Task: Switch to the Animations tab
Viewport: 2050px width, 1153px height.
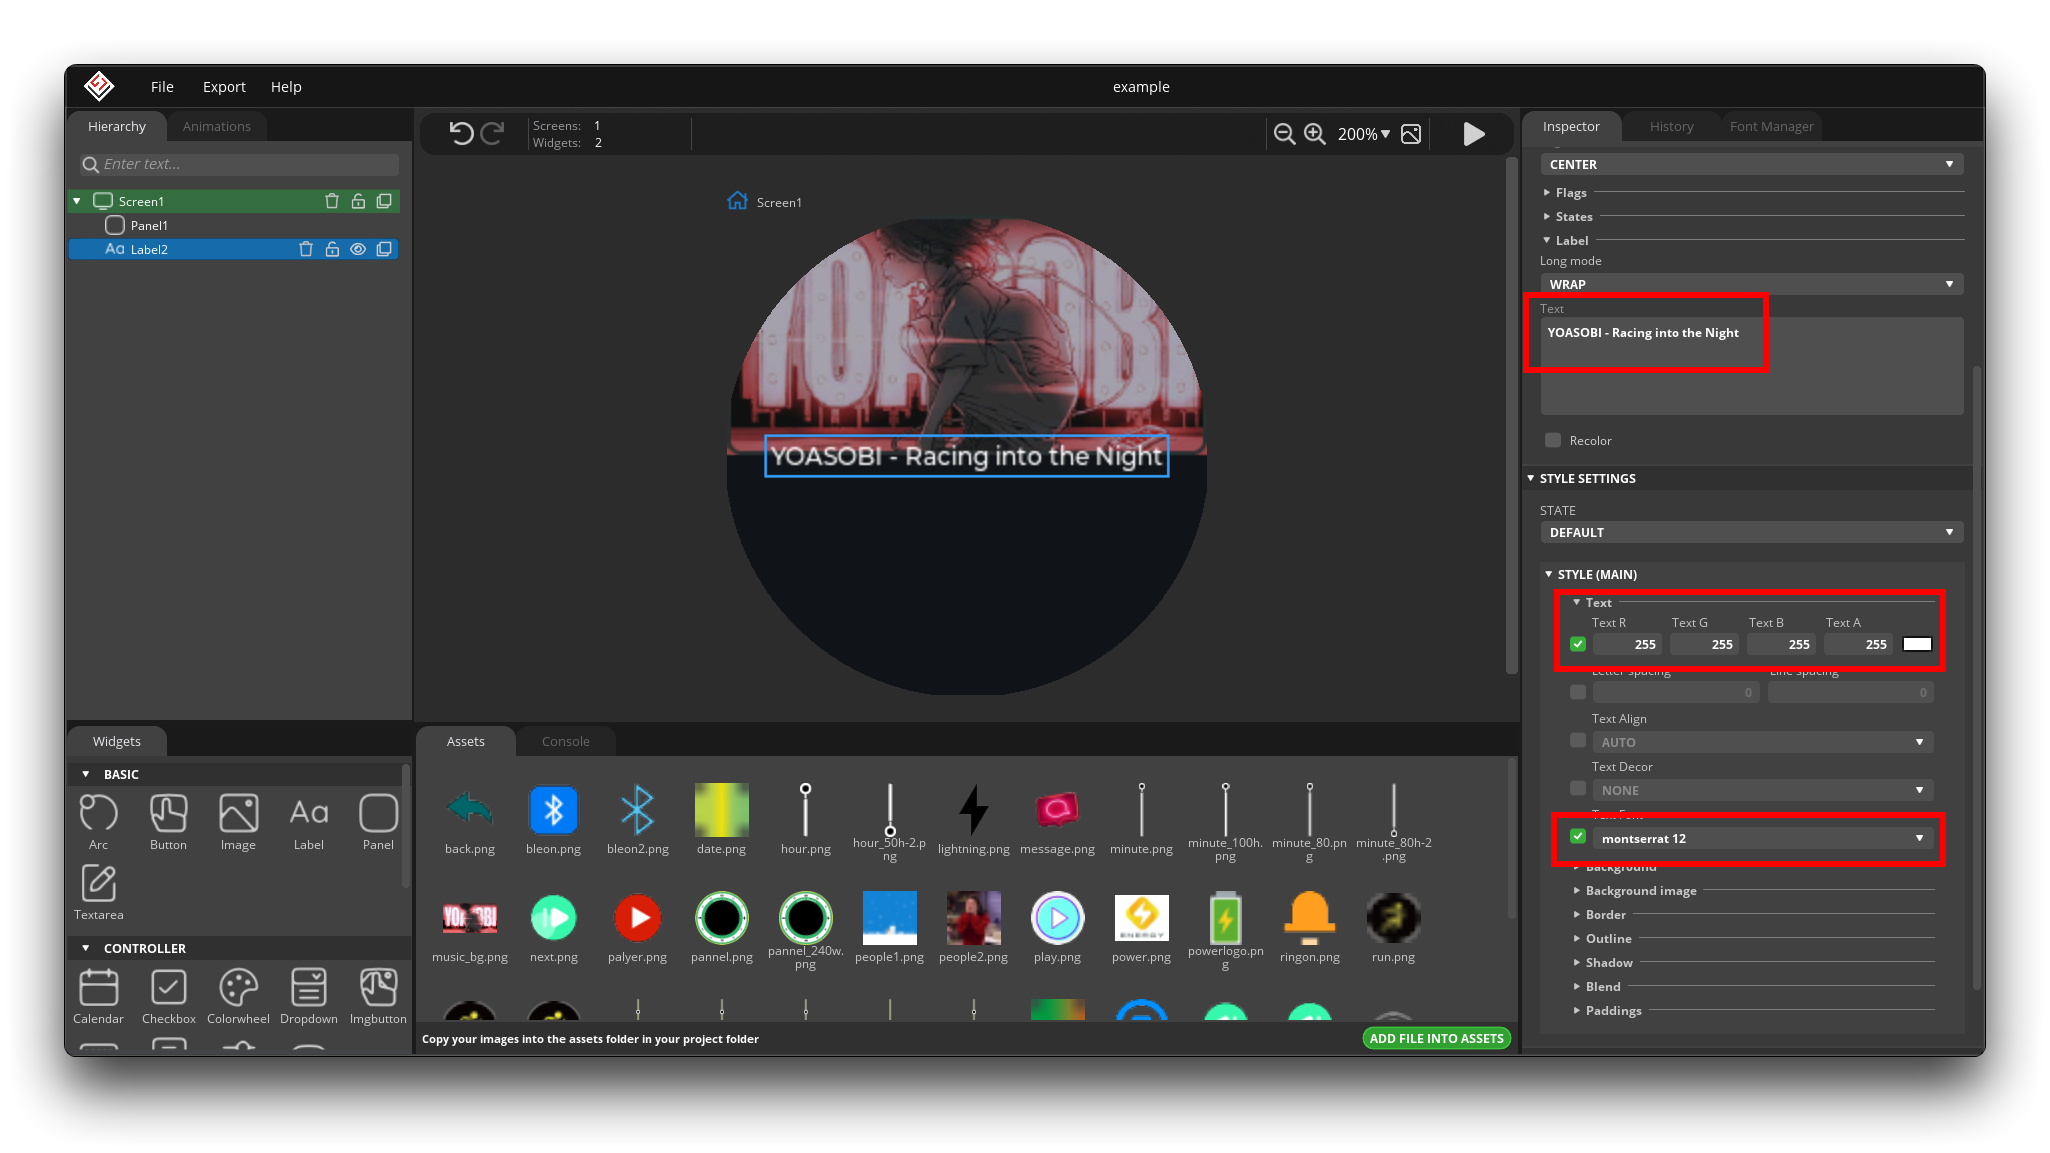Action: [x=217, y=126]
